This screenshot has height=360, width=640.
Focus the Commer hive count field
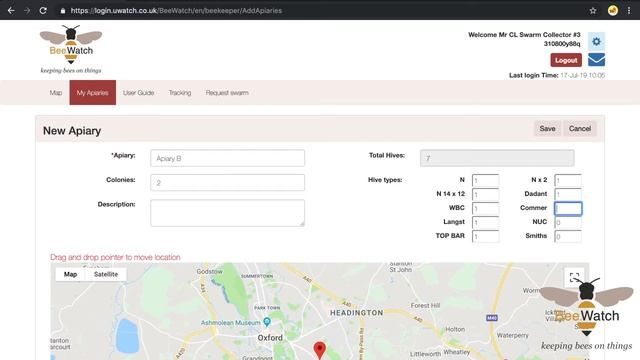(568, 209)
